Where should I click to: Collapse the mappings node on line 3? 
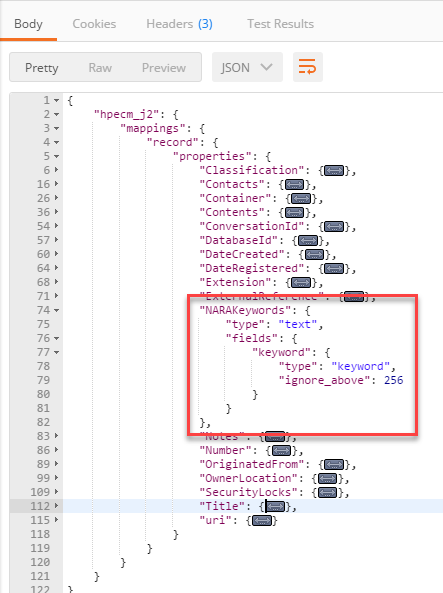[x=56, y=128]
